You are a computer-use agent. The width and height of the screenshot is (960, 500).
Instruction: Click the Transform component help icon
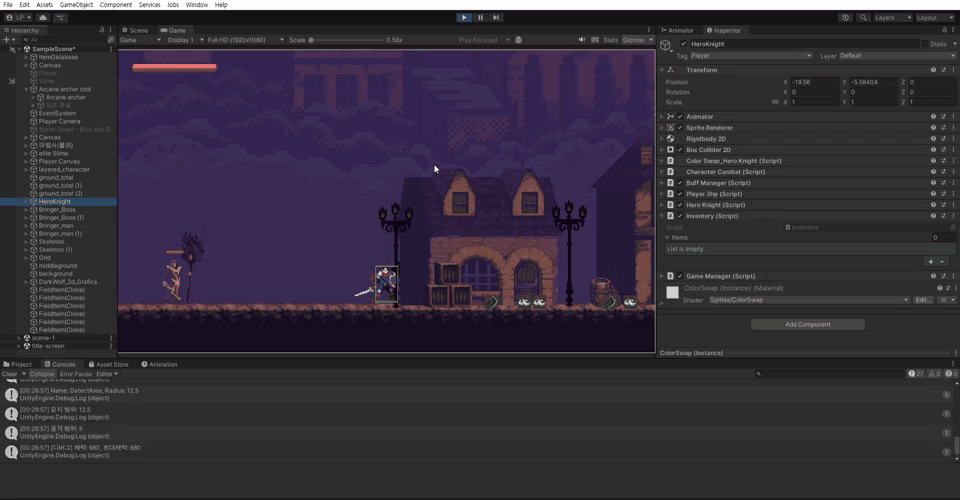pyautogui.click(x=933, y=70)
